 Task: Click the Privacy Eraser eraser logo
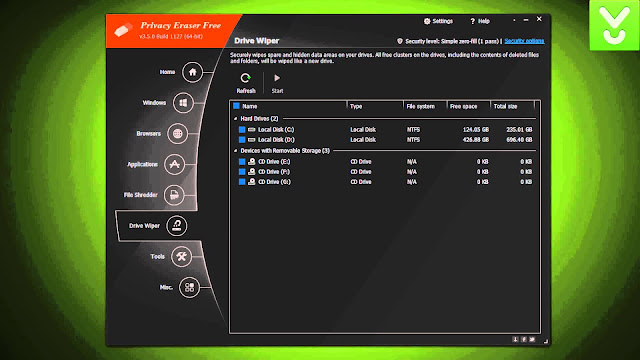[x=123, y=30]
